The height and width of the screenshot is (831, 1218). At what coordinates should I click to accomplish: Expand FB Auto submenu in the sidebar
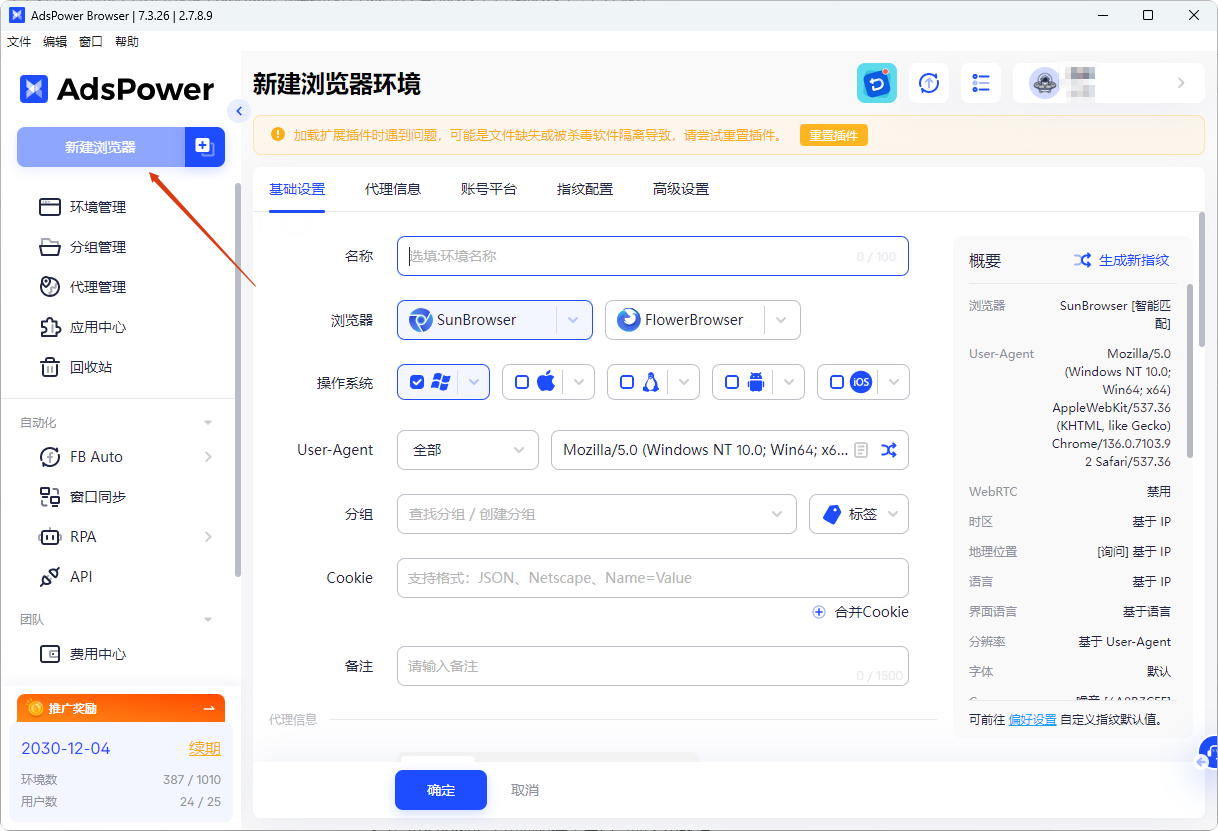(208, 457)
